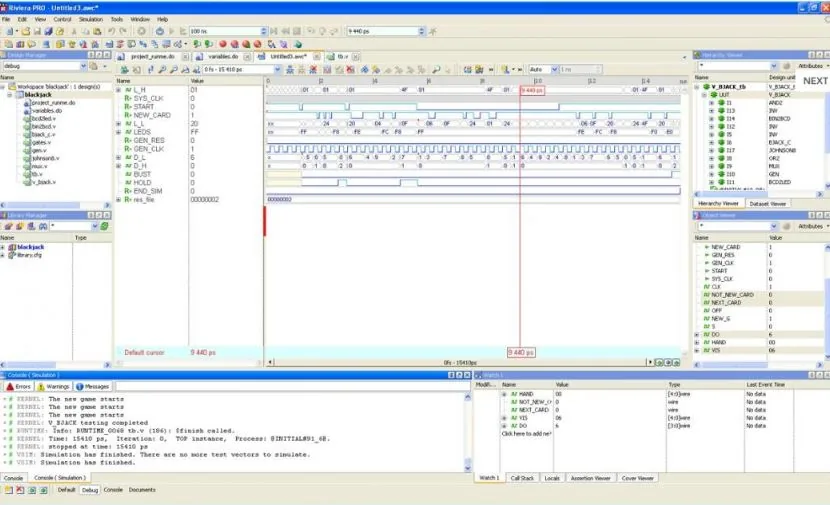
Task: Click the file icon of the project_runme.do tab
Action: click(x=121, y=57)
